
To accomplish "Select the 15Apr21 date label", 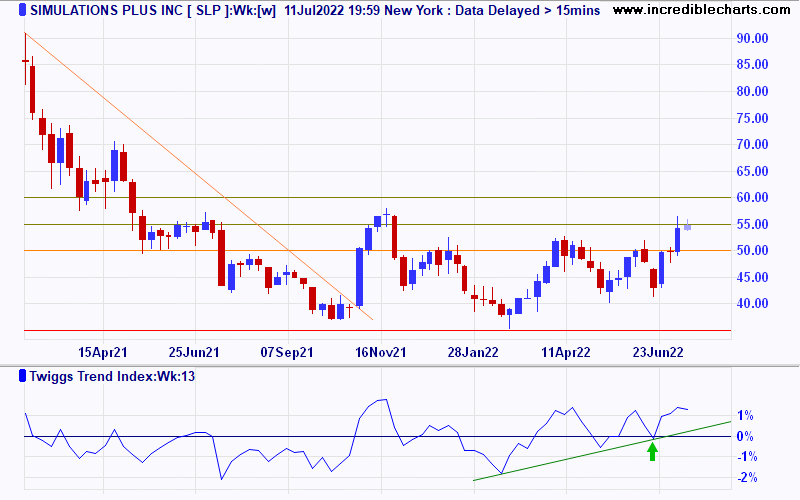I will click(x=103, y=353).
